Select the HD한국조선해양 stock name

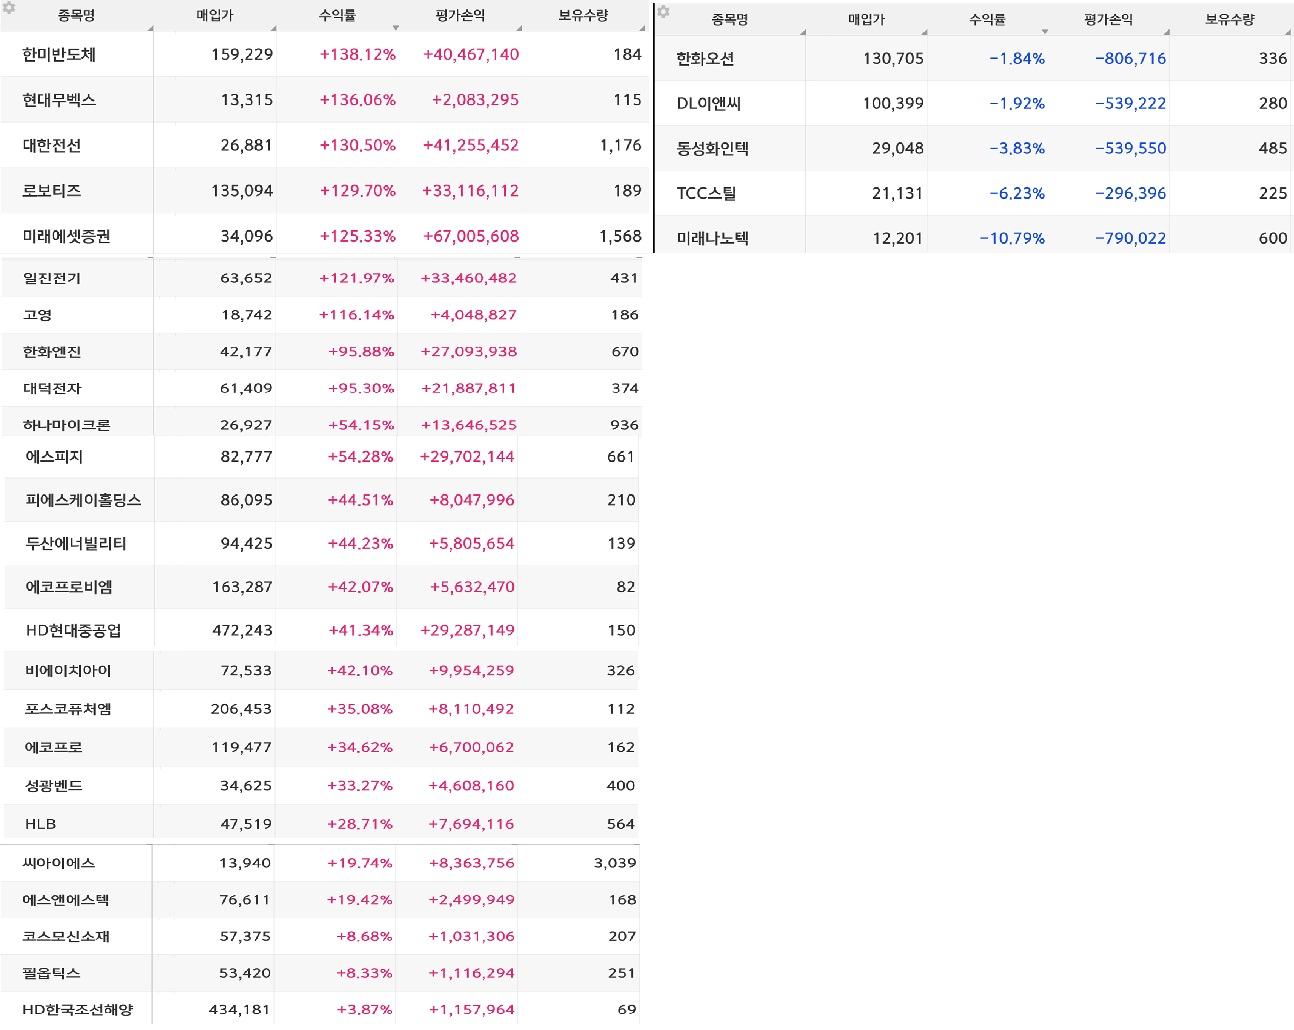coord(77,1010)
